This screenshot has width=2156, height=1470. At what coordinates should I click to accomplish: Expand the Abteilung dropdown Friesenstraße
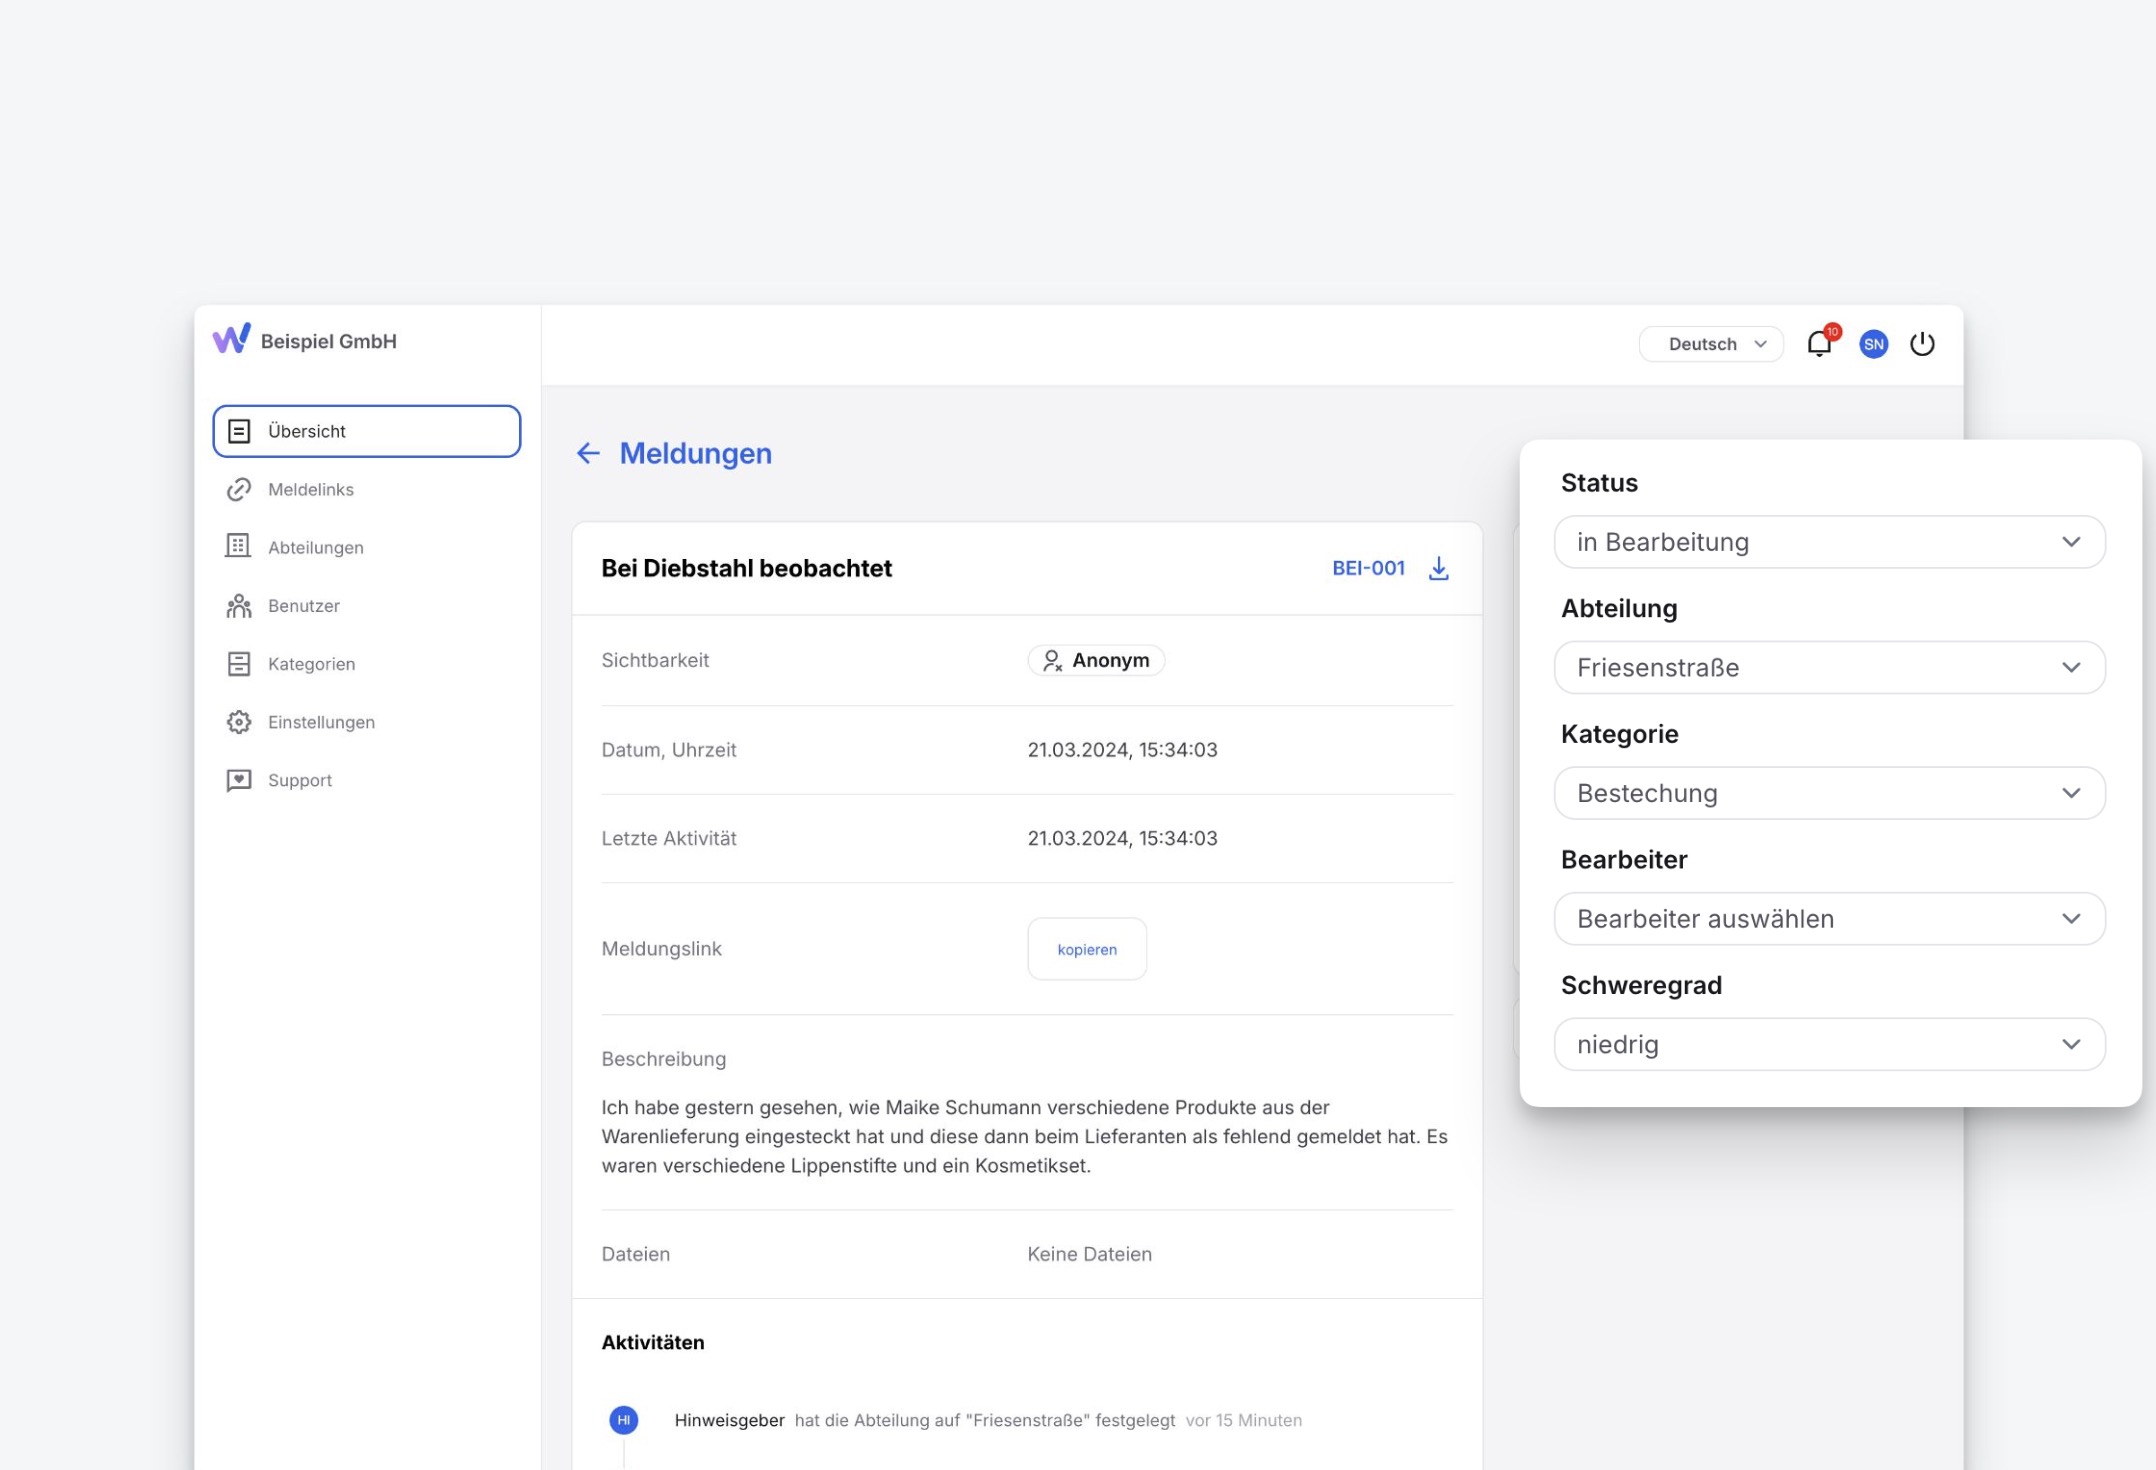(x=1829, y=667)
